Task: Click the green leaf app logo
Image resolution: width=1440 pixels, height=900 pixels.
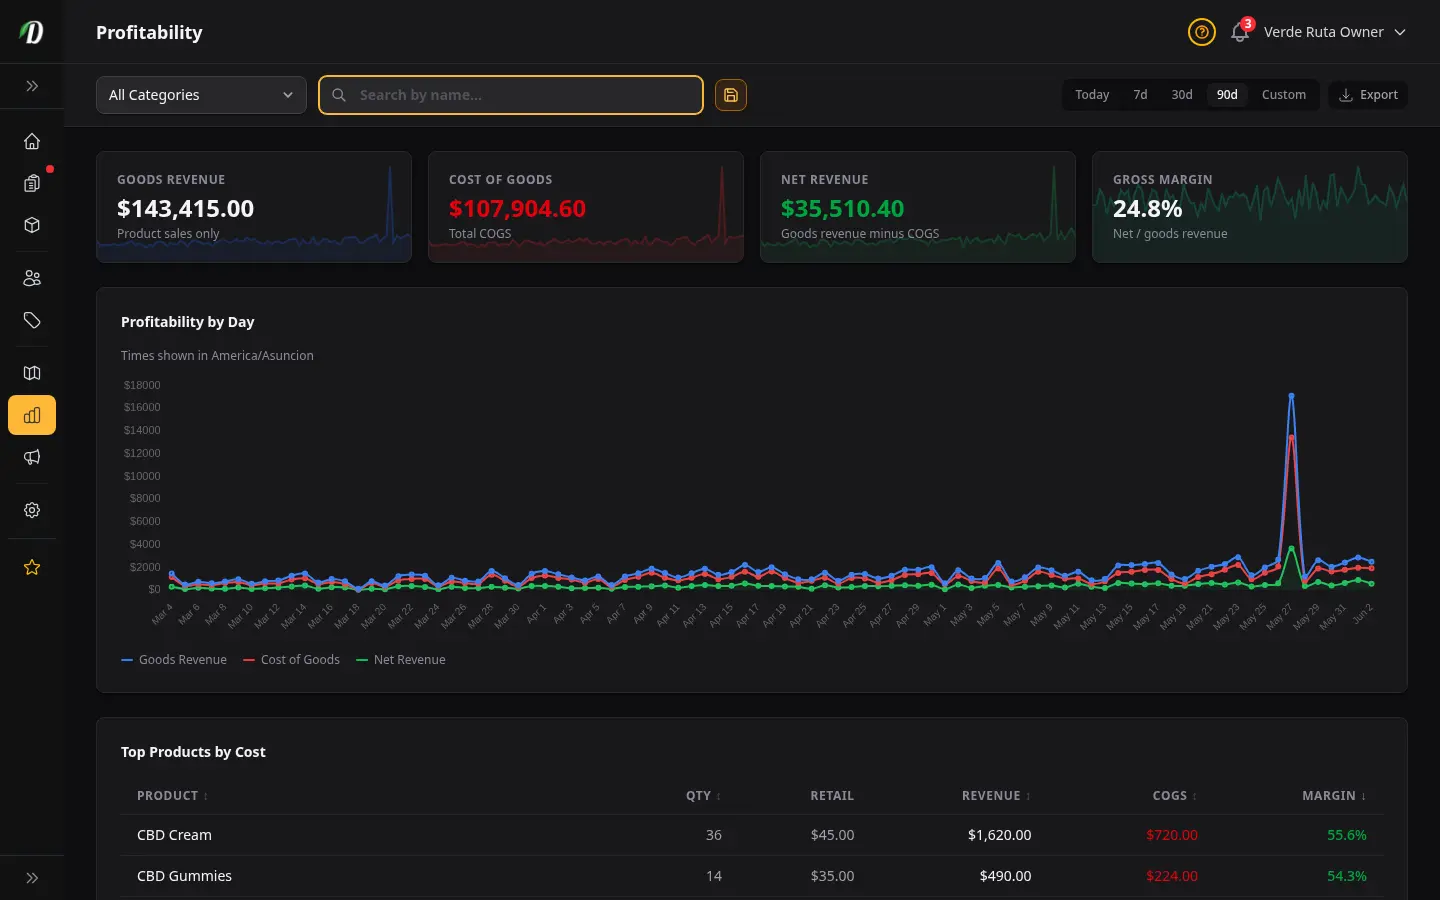Action: (x=32, y=32)
